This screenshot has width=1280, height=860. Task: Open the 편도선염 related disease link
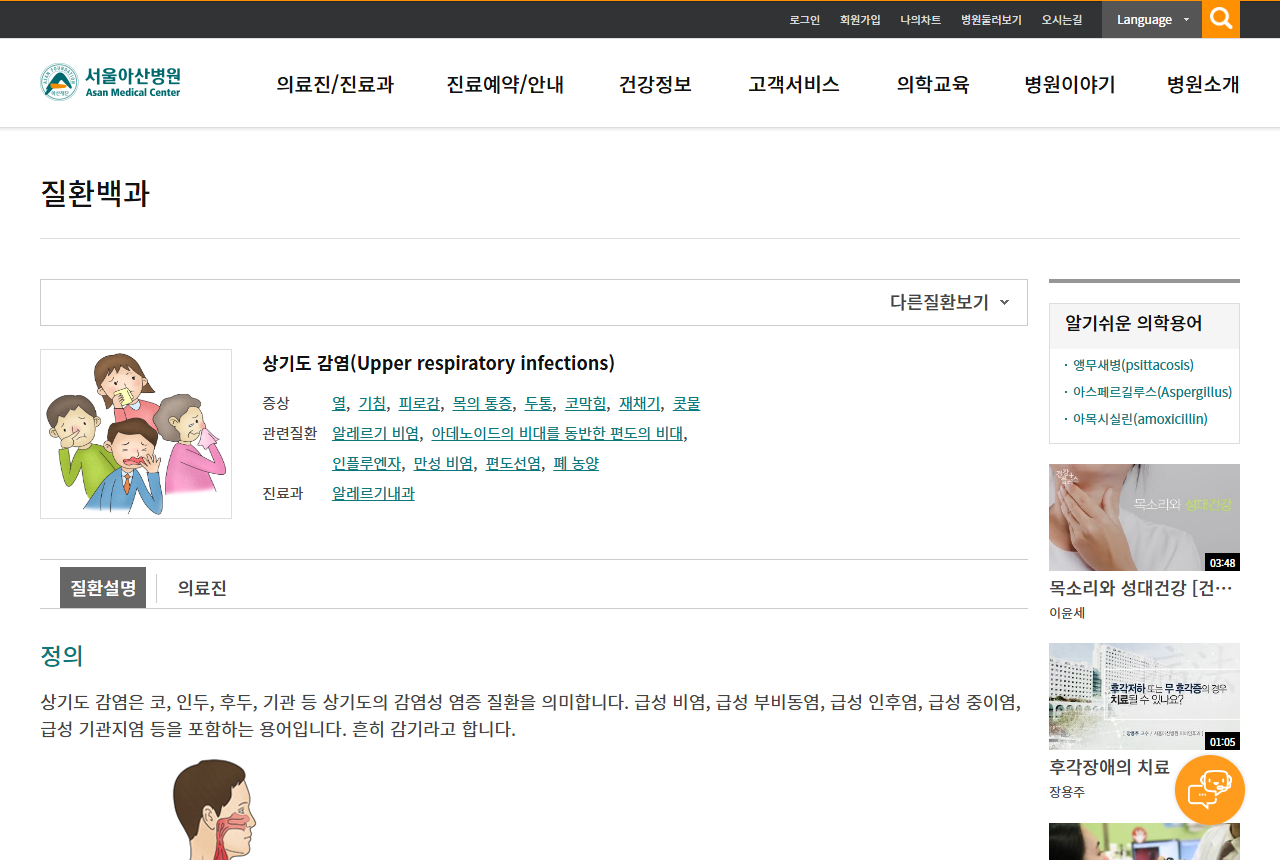tap(513, 464)
